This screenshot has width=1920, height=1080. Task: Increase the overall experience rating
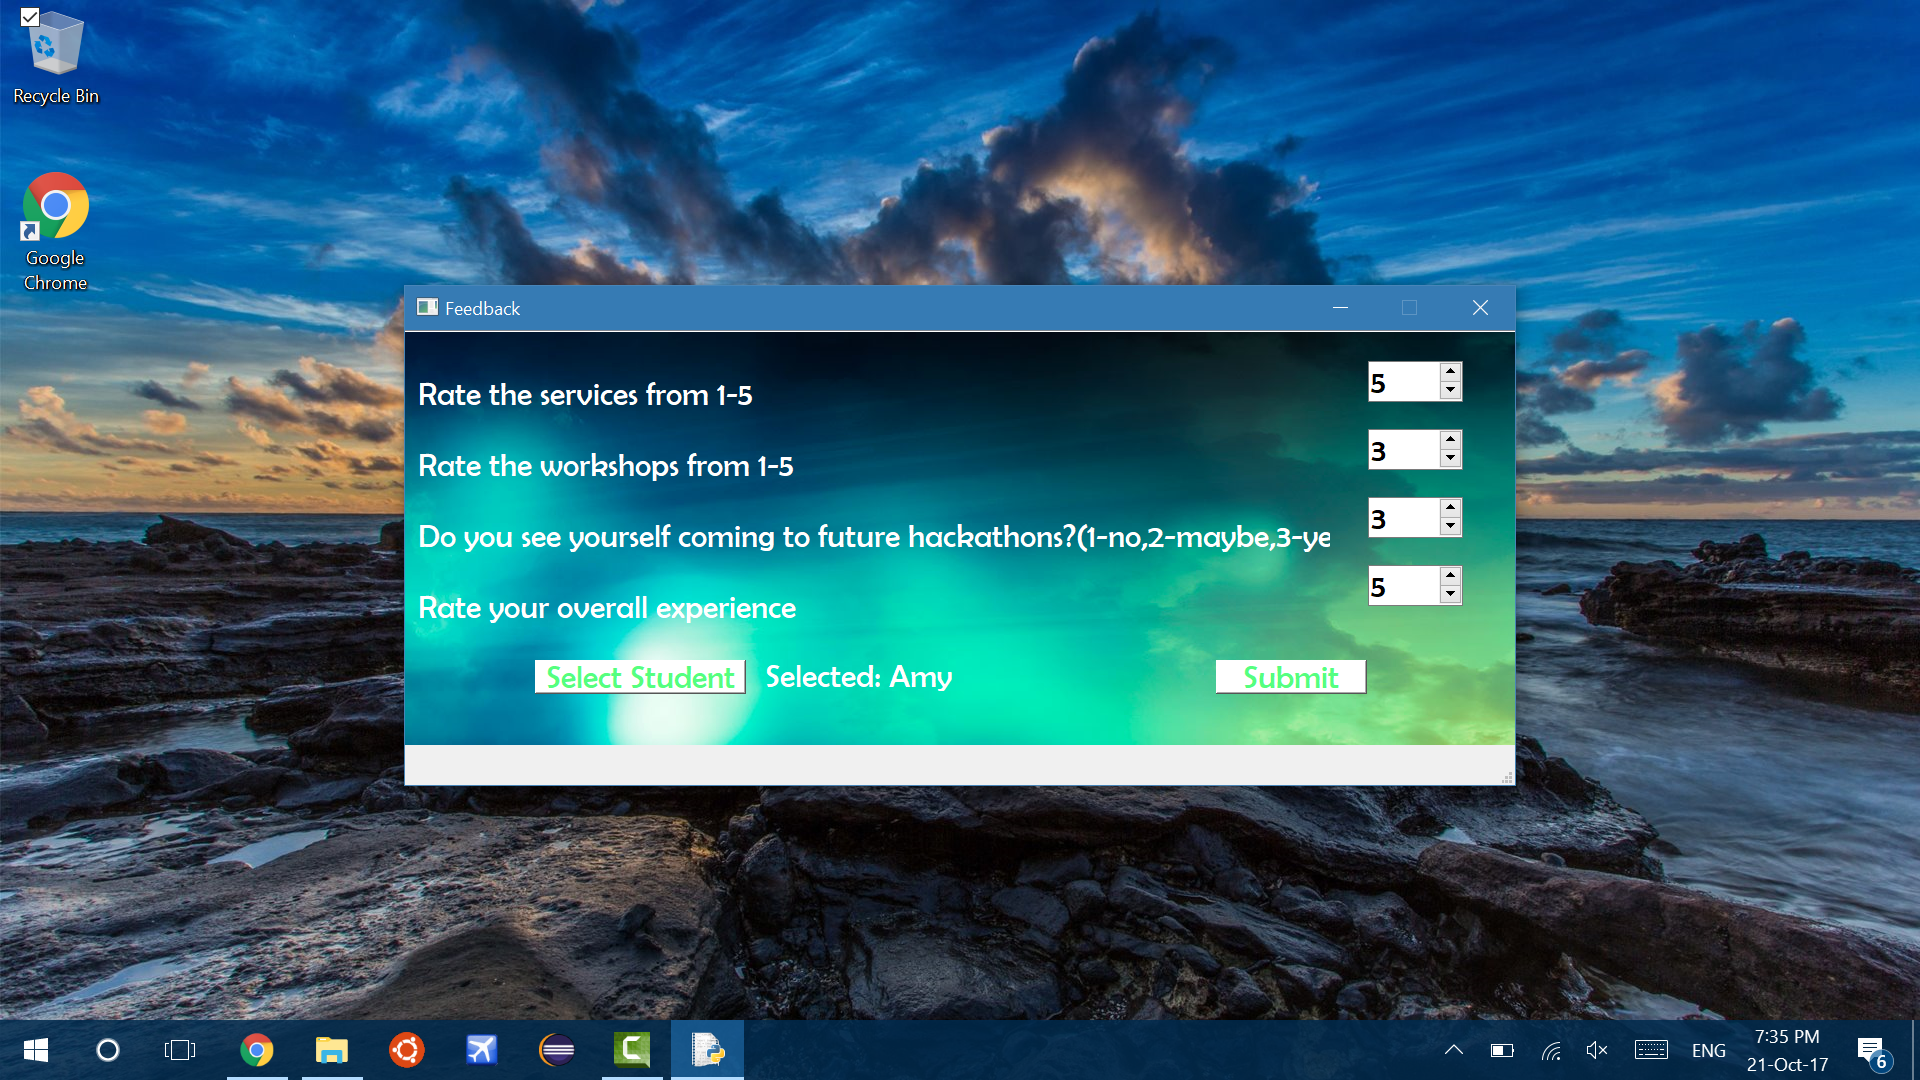click(1450, 576)
